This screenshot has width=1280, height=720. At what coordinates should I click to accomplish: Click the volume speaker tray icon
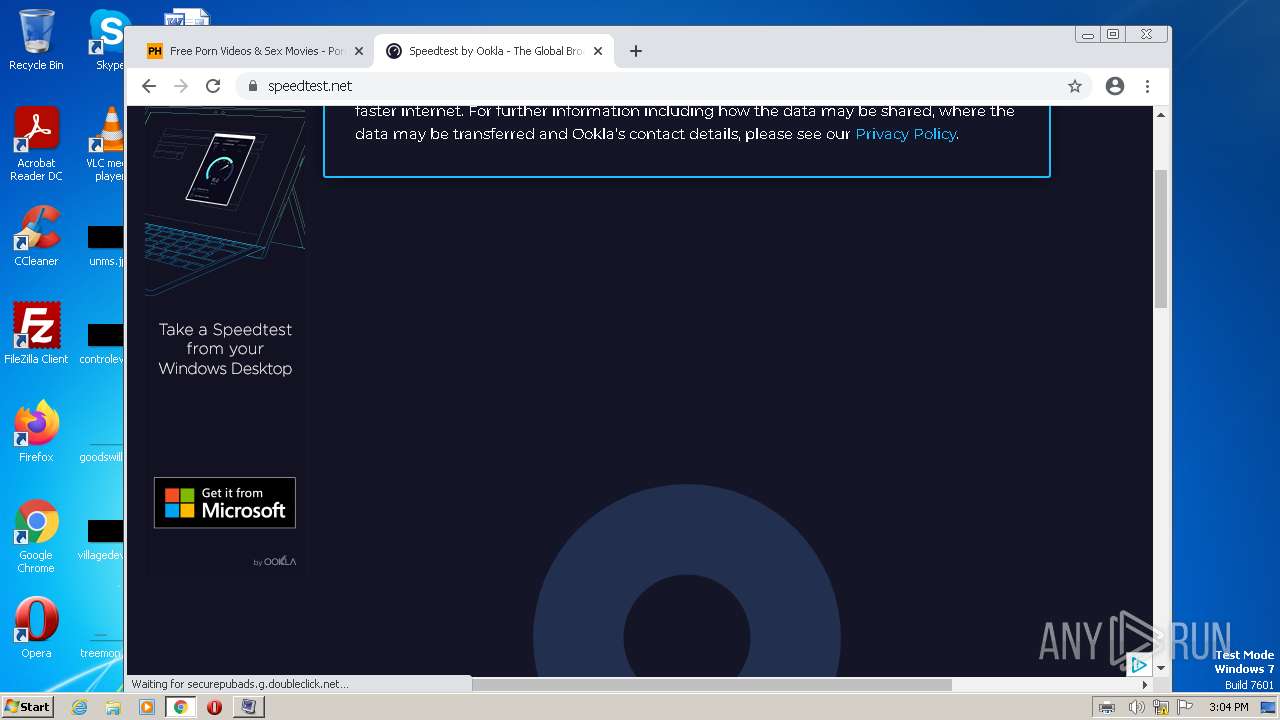[1136, 707]
